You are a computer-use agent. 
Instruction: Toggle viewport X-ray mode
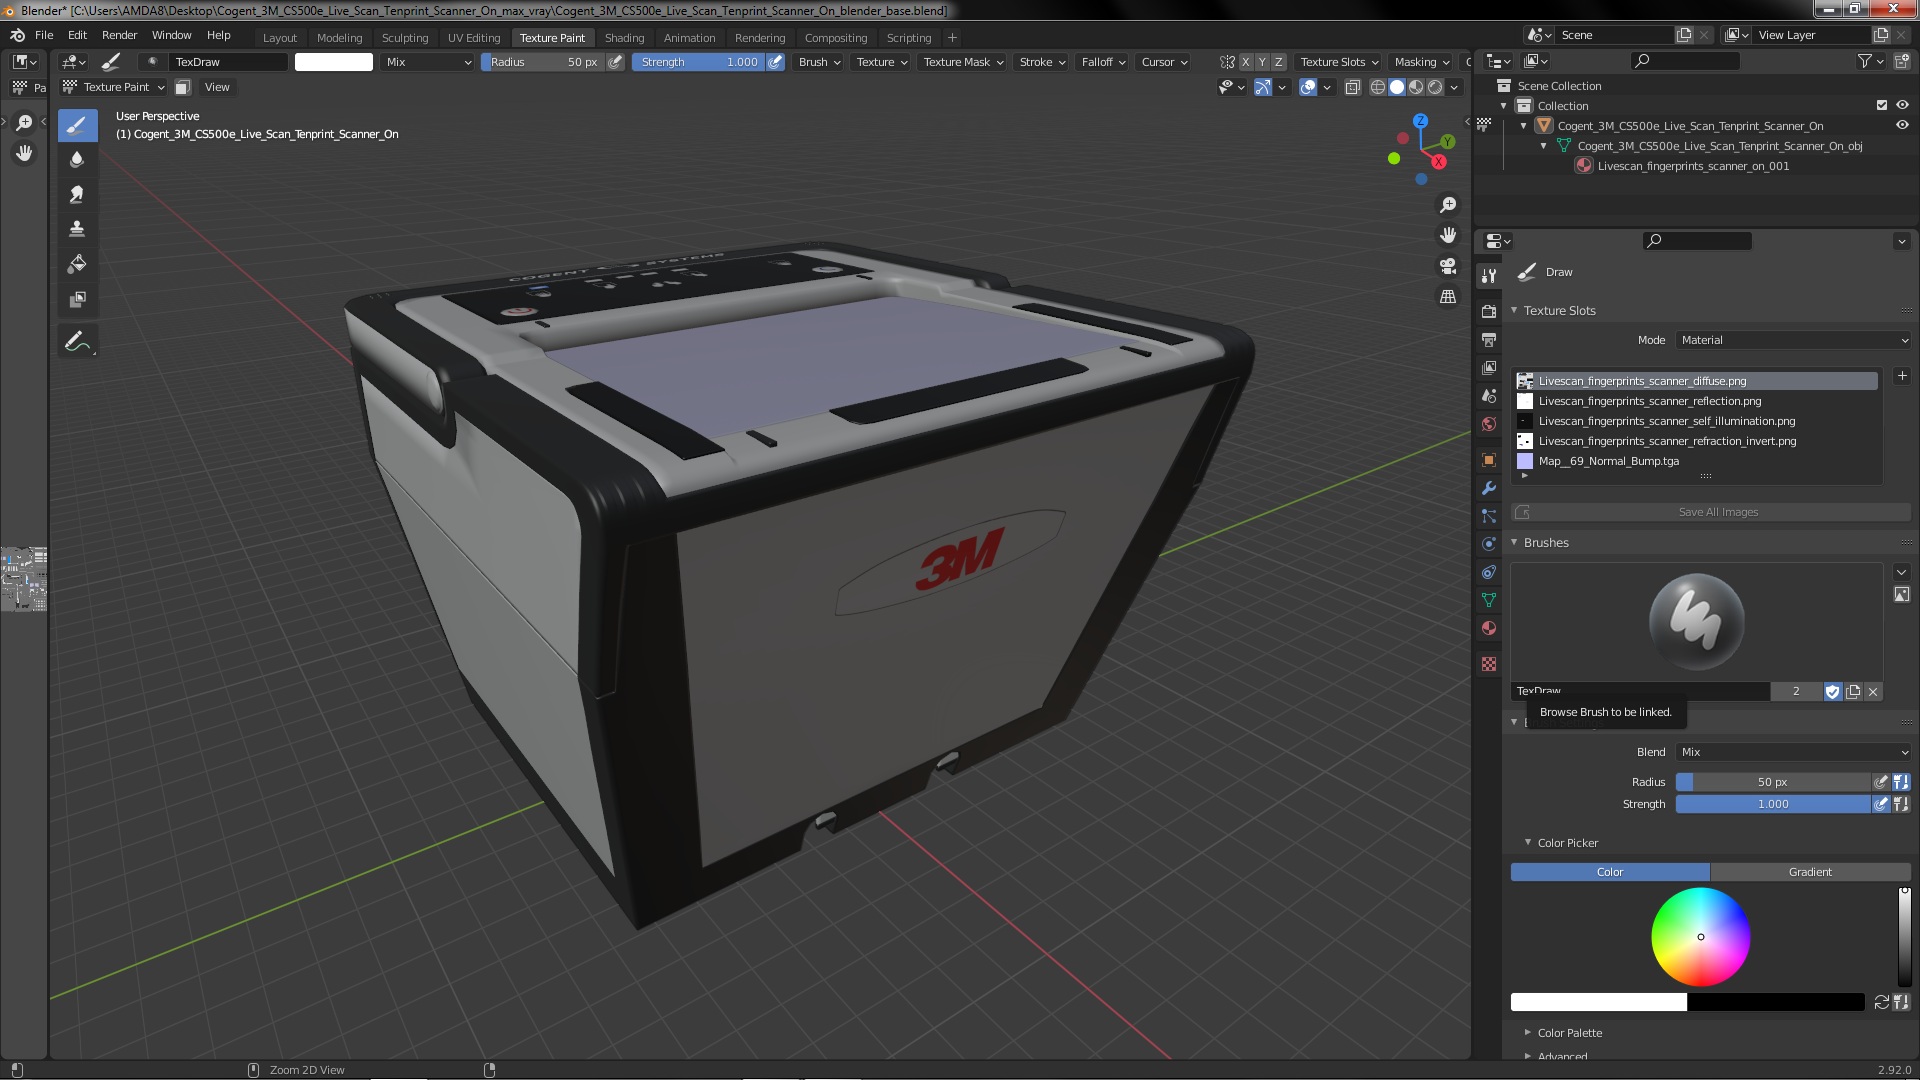click(1353, 87)
